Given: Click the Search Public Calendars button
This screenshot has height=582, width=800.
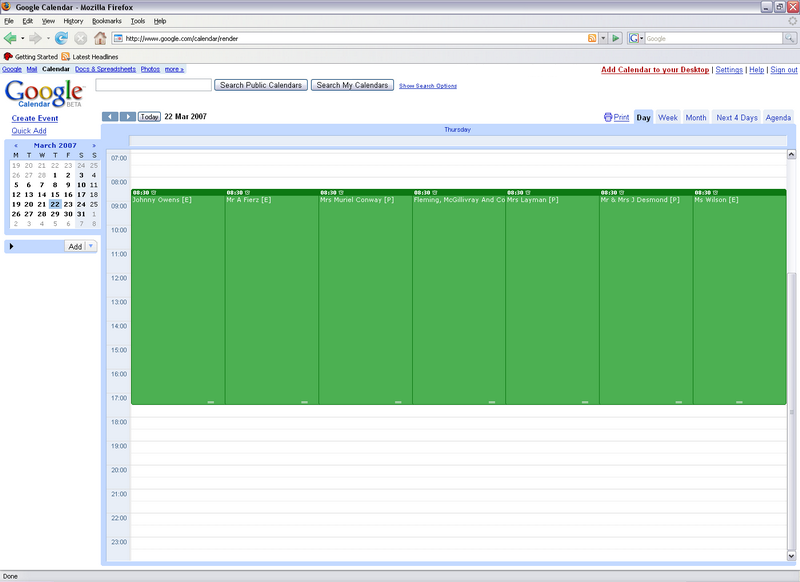Looking at the screenshot, I should click(260, 85).
